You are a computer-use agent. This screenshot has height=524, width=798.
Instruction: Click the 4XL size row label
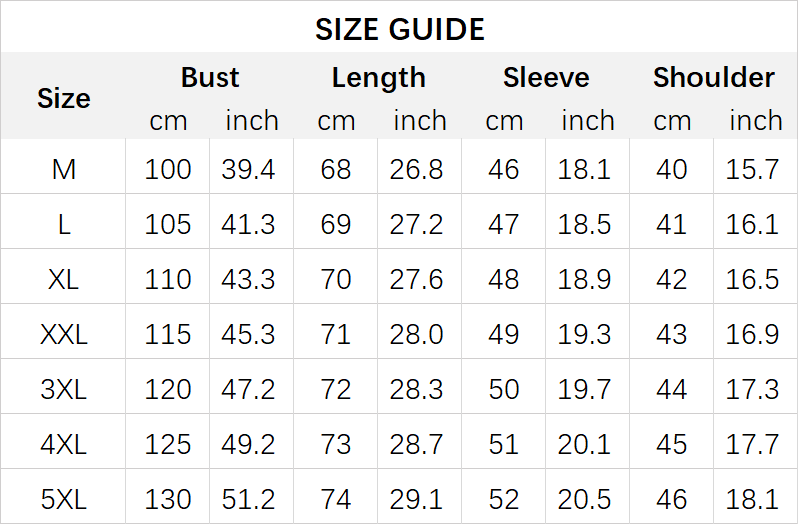point(63,443)
